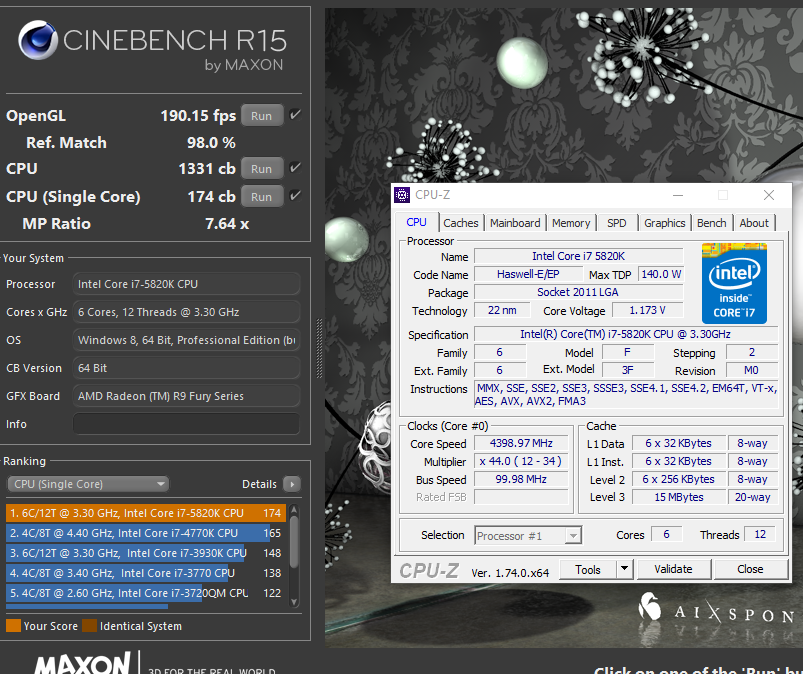
Task: Select ranking entry Intel Core i7-3720QM CPU
Action: click(145, 593)
